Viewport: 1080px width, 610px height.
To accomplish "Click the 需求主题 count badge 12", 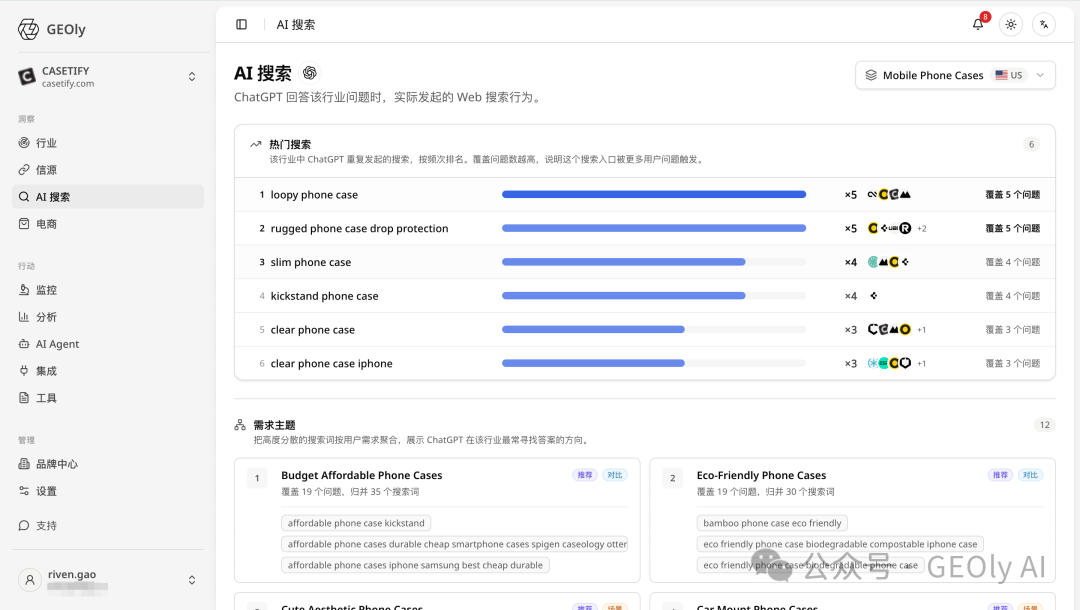I will [x=1045, y=425].
